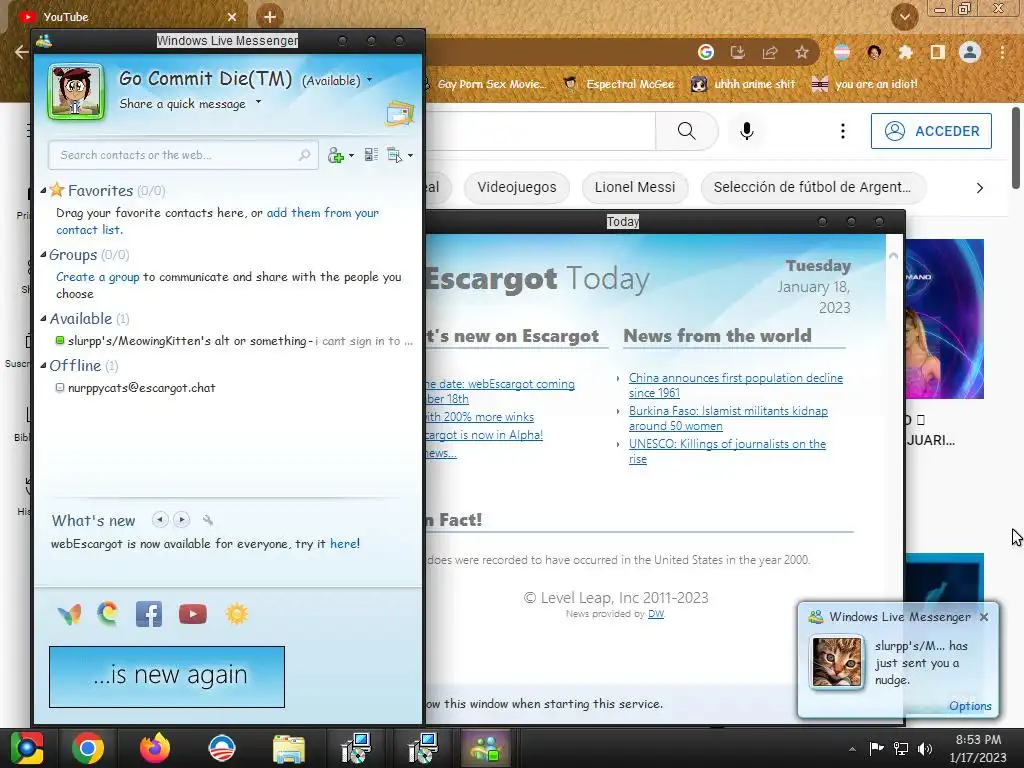Select offline contact nurppycats@escargot.chat

[x=136, y=388]
